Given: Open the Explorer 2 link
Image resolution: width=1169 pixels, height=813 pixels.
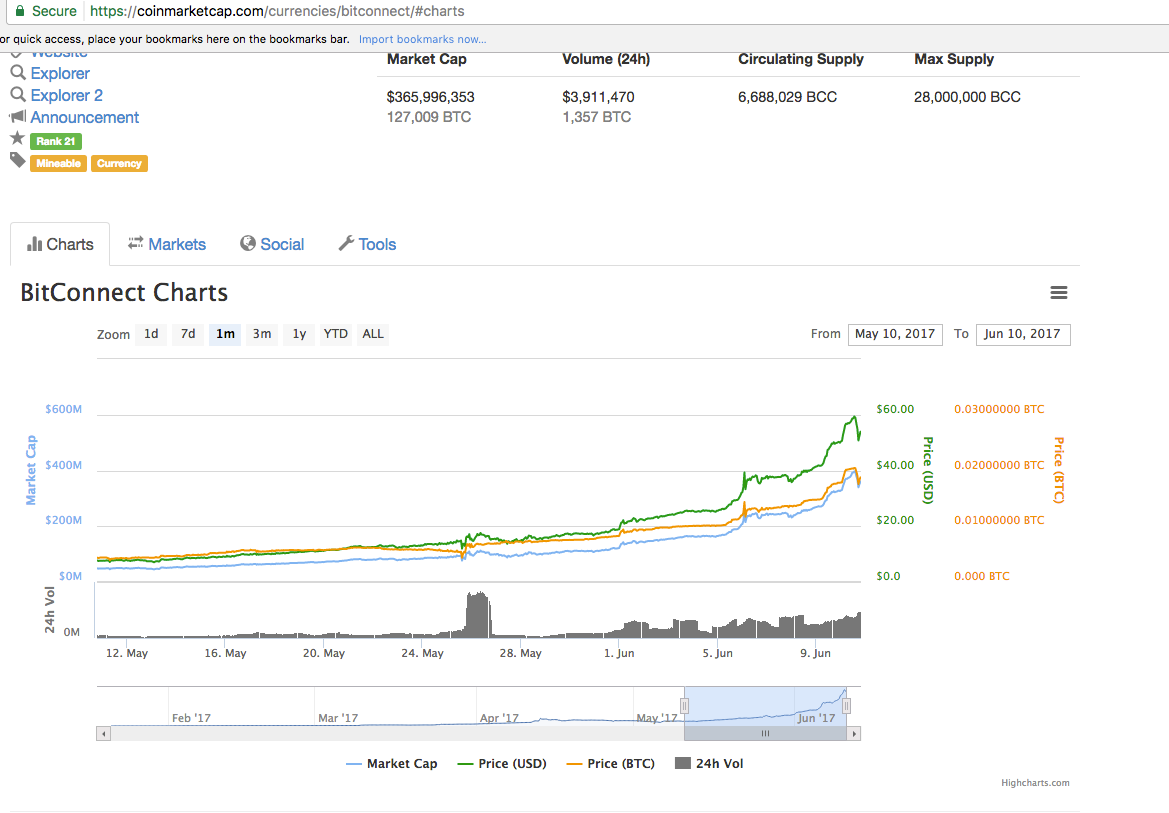Looking at the screenshot, I should (66, 95).
